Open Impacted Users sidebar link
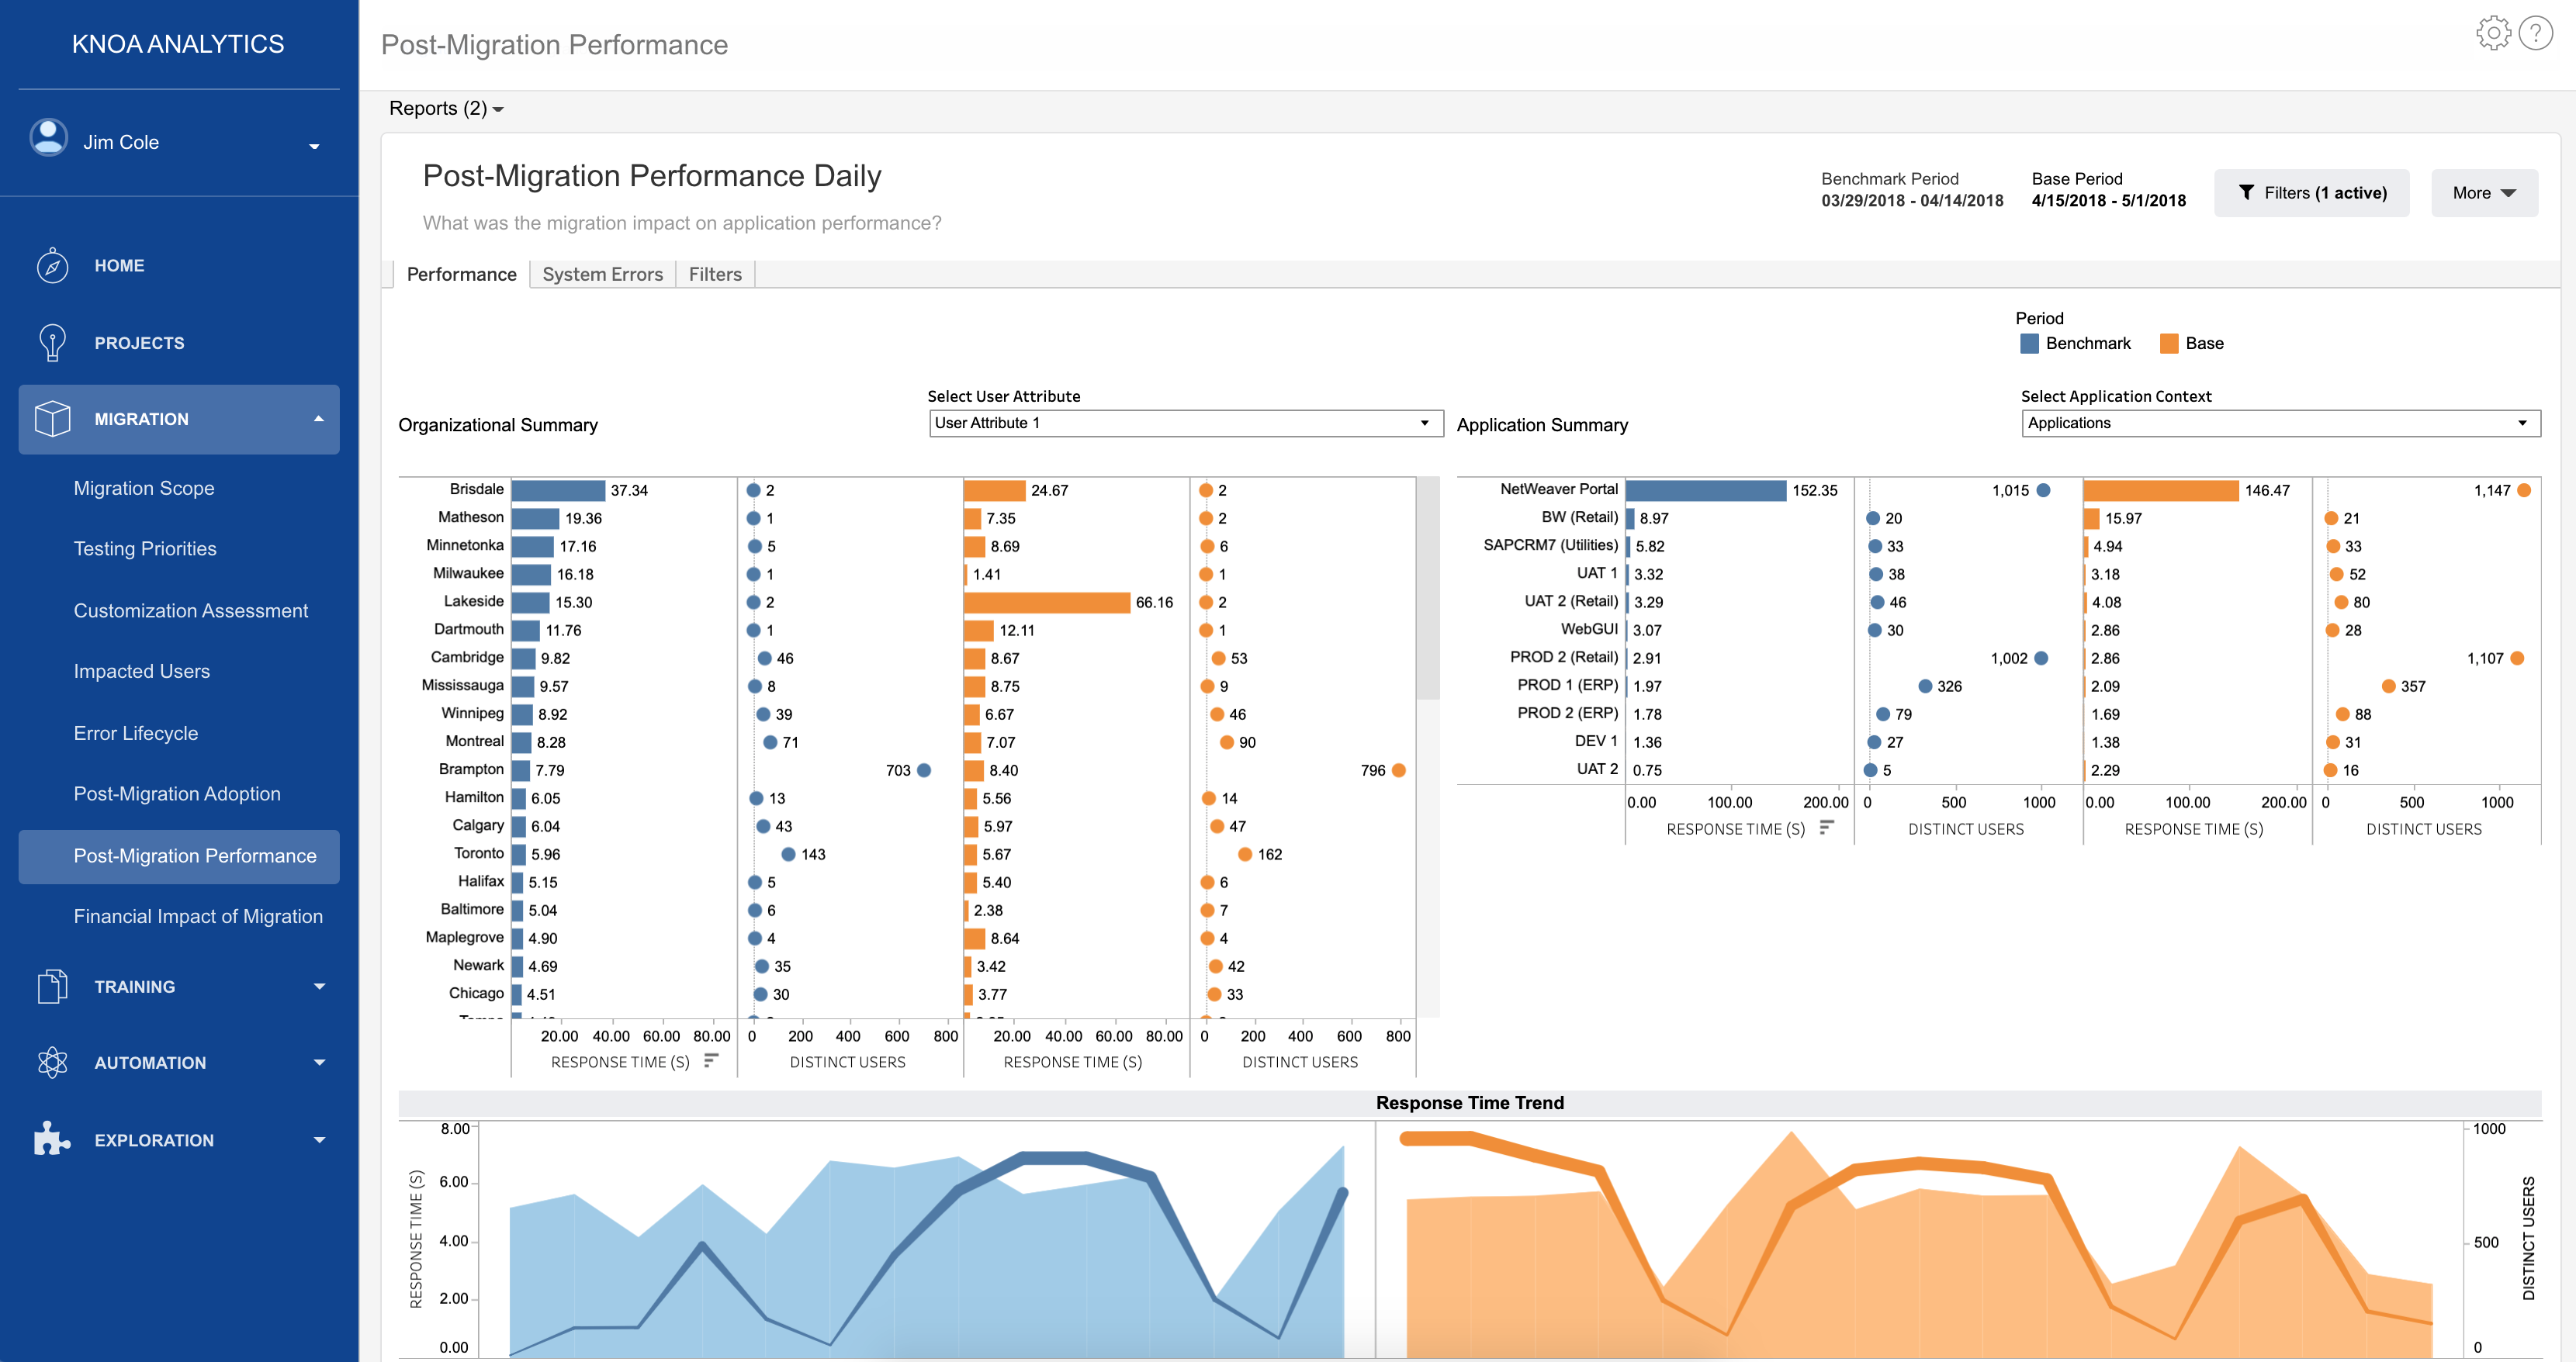 tap(141, 671)
